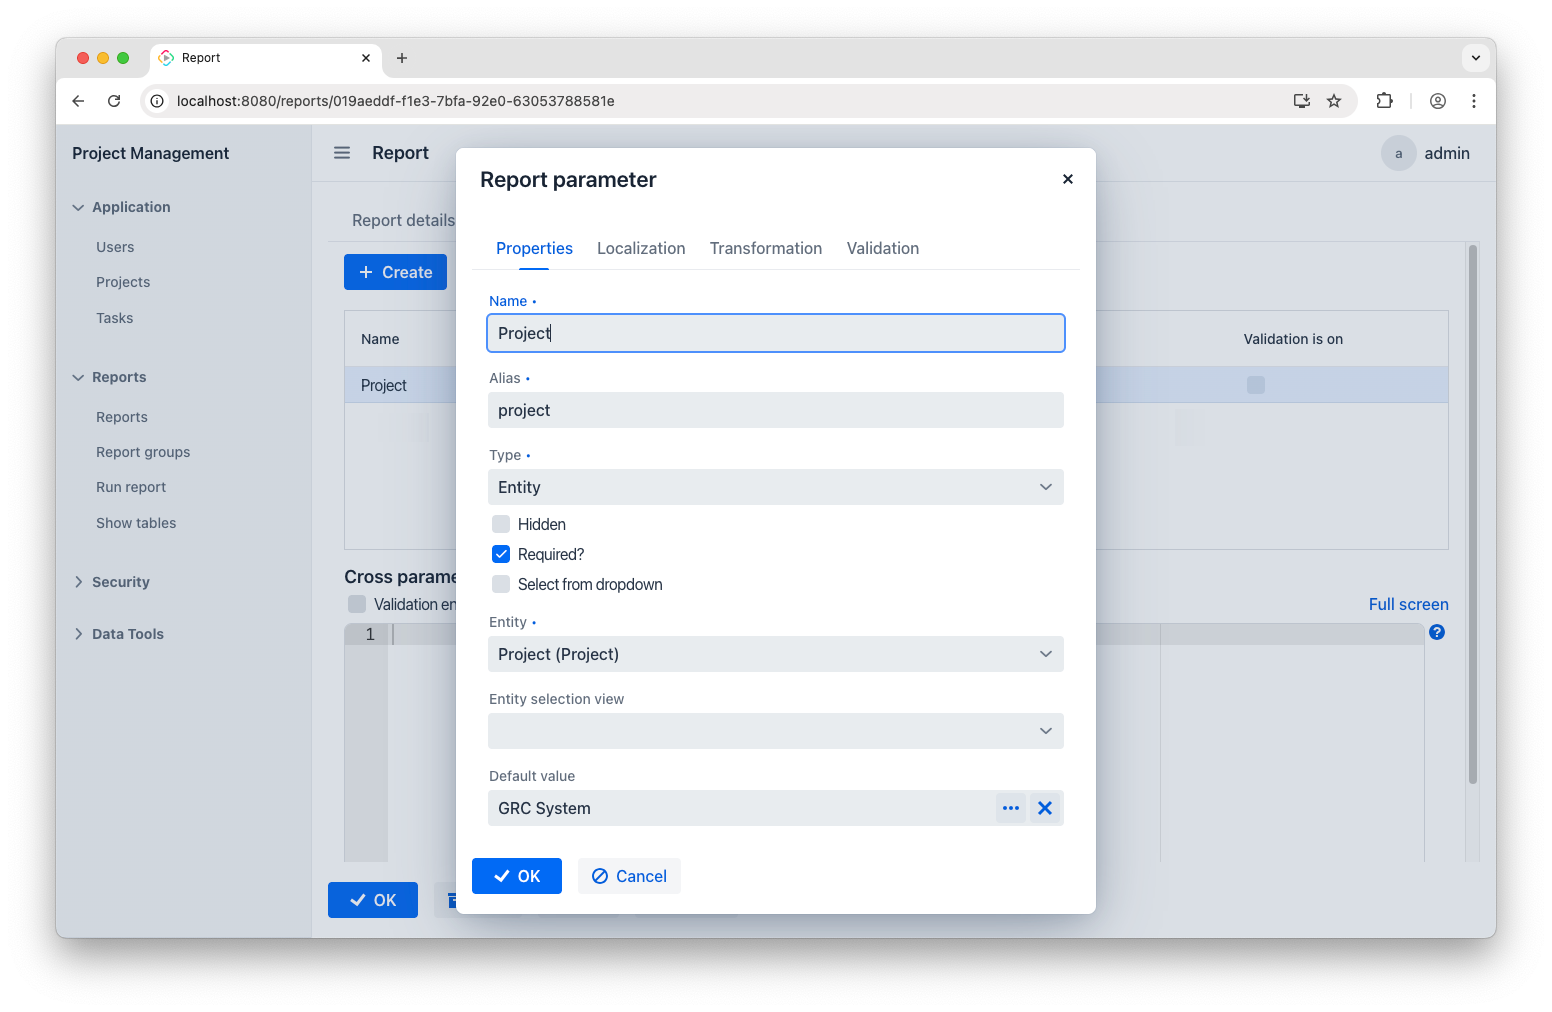Click the ellipsis icon in Default value field
The height and width of the screenshot is (1012, 1552).
[1010, 808]
